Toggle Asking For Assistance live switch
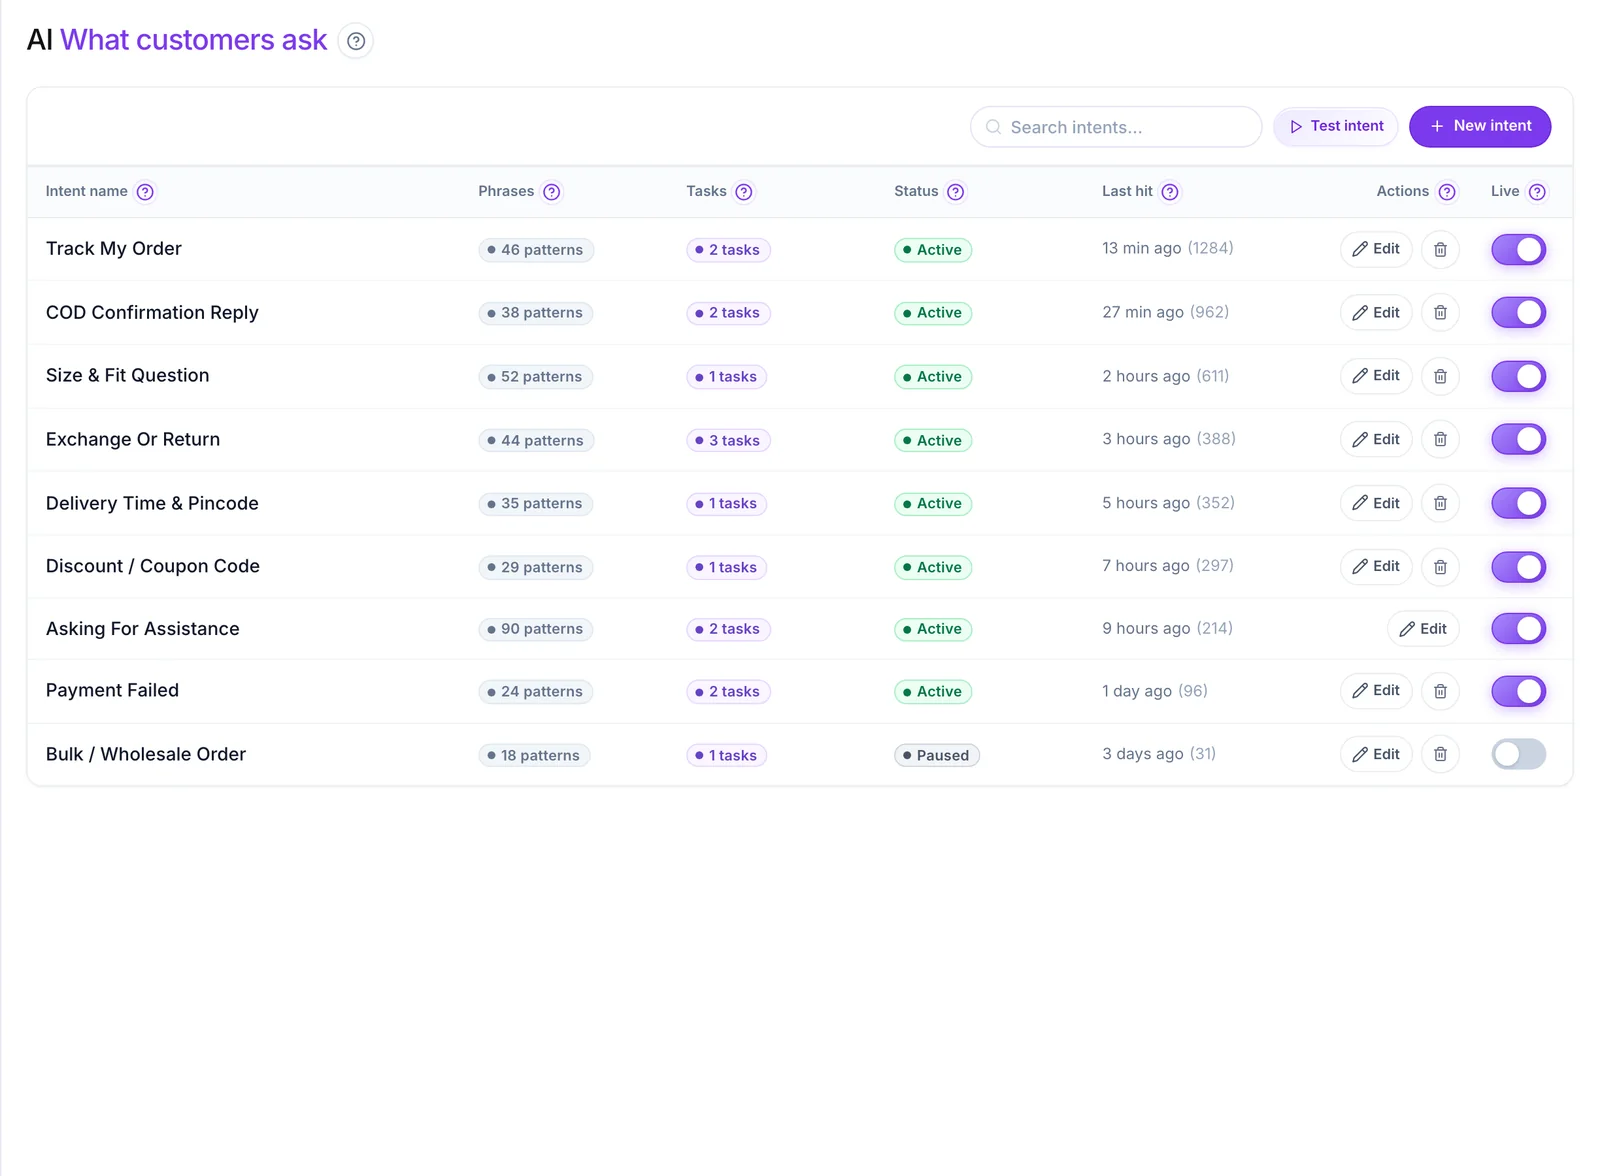 (1518, 629)
